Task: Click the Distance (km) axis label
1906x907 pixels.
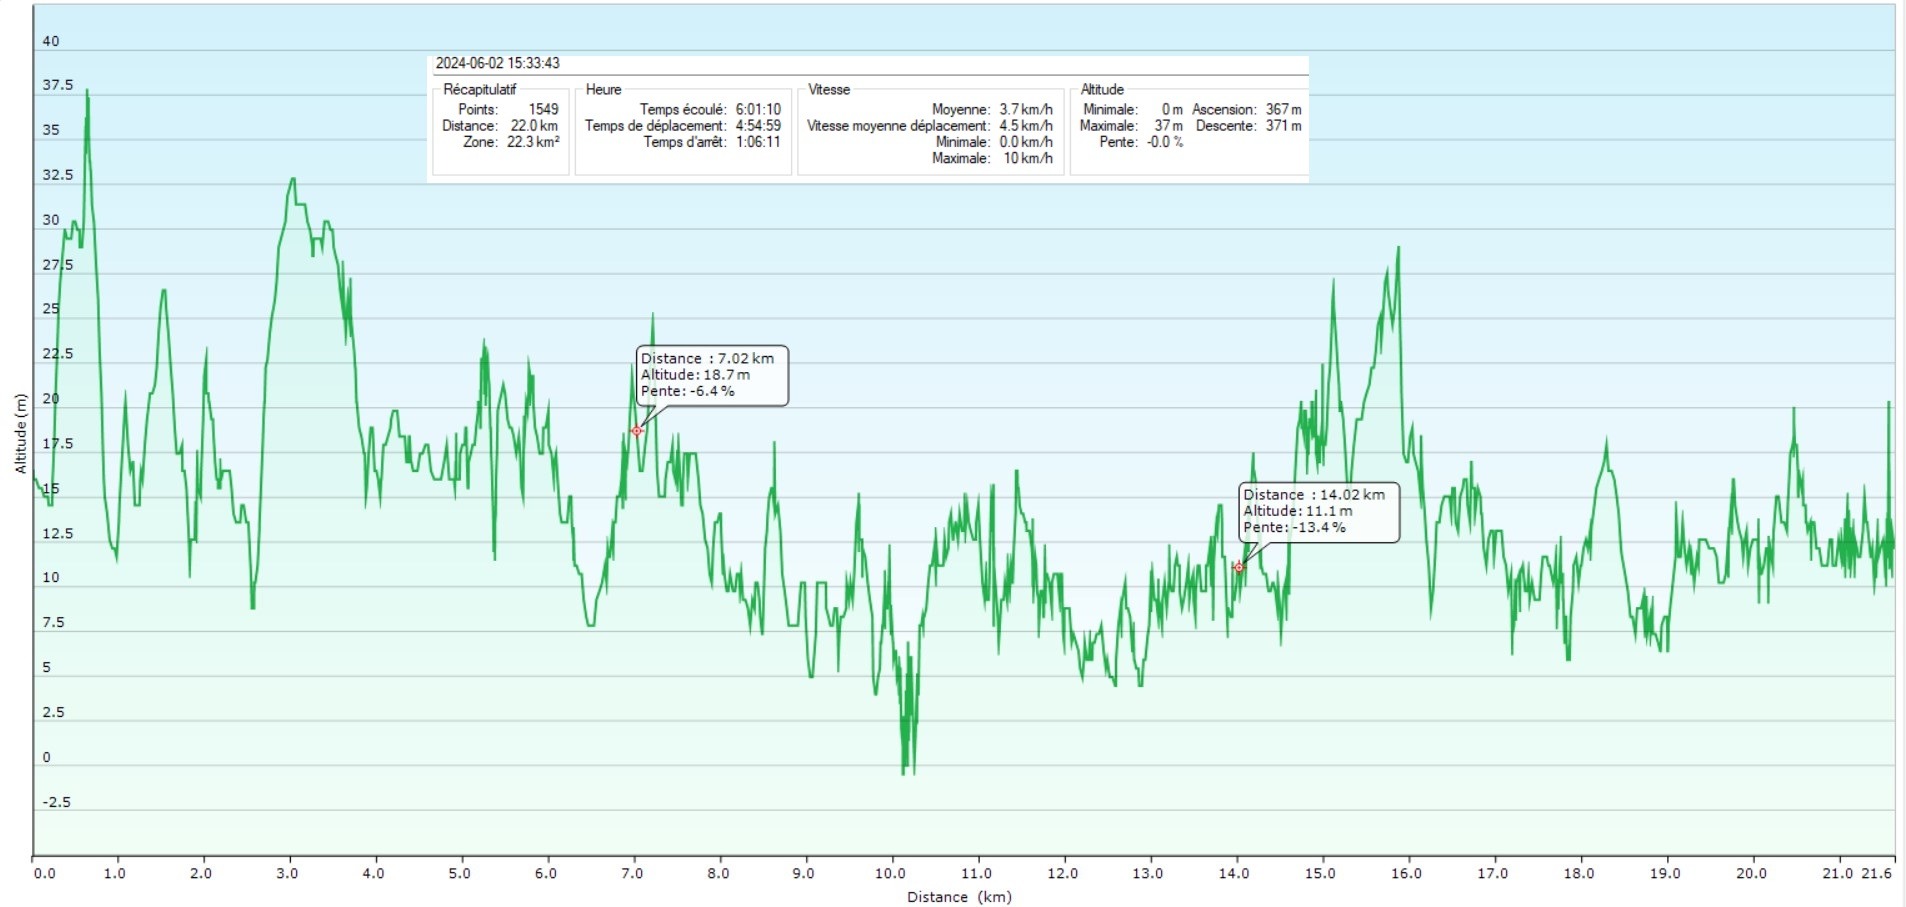Action: [x=959, y=896]
